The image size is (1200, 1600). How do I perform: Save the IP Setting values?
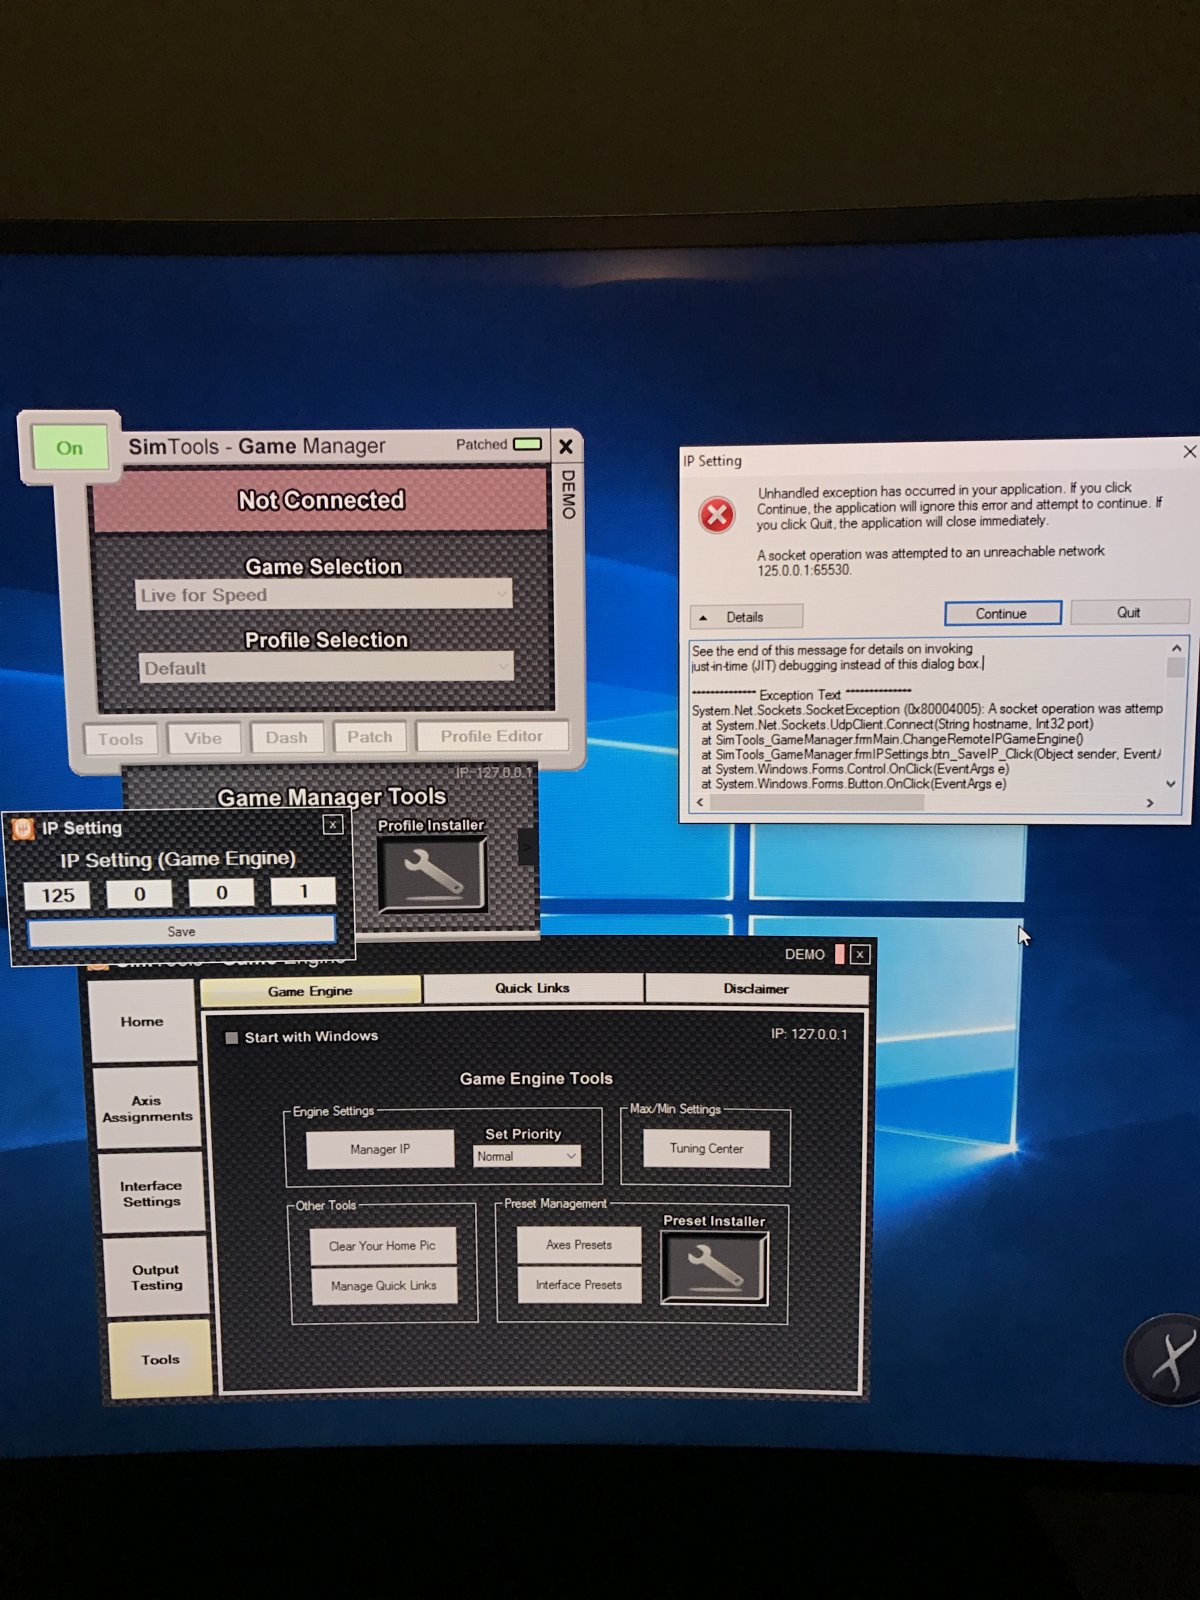[x=181, y=931]
